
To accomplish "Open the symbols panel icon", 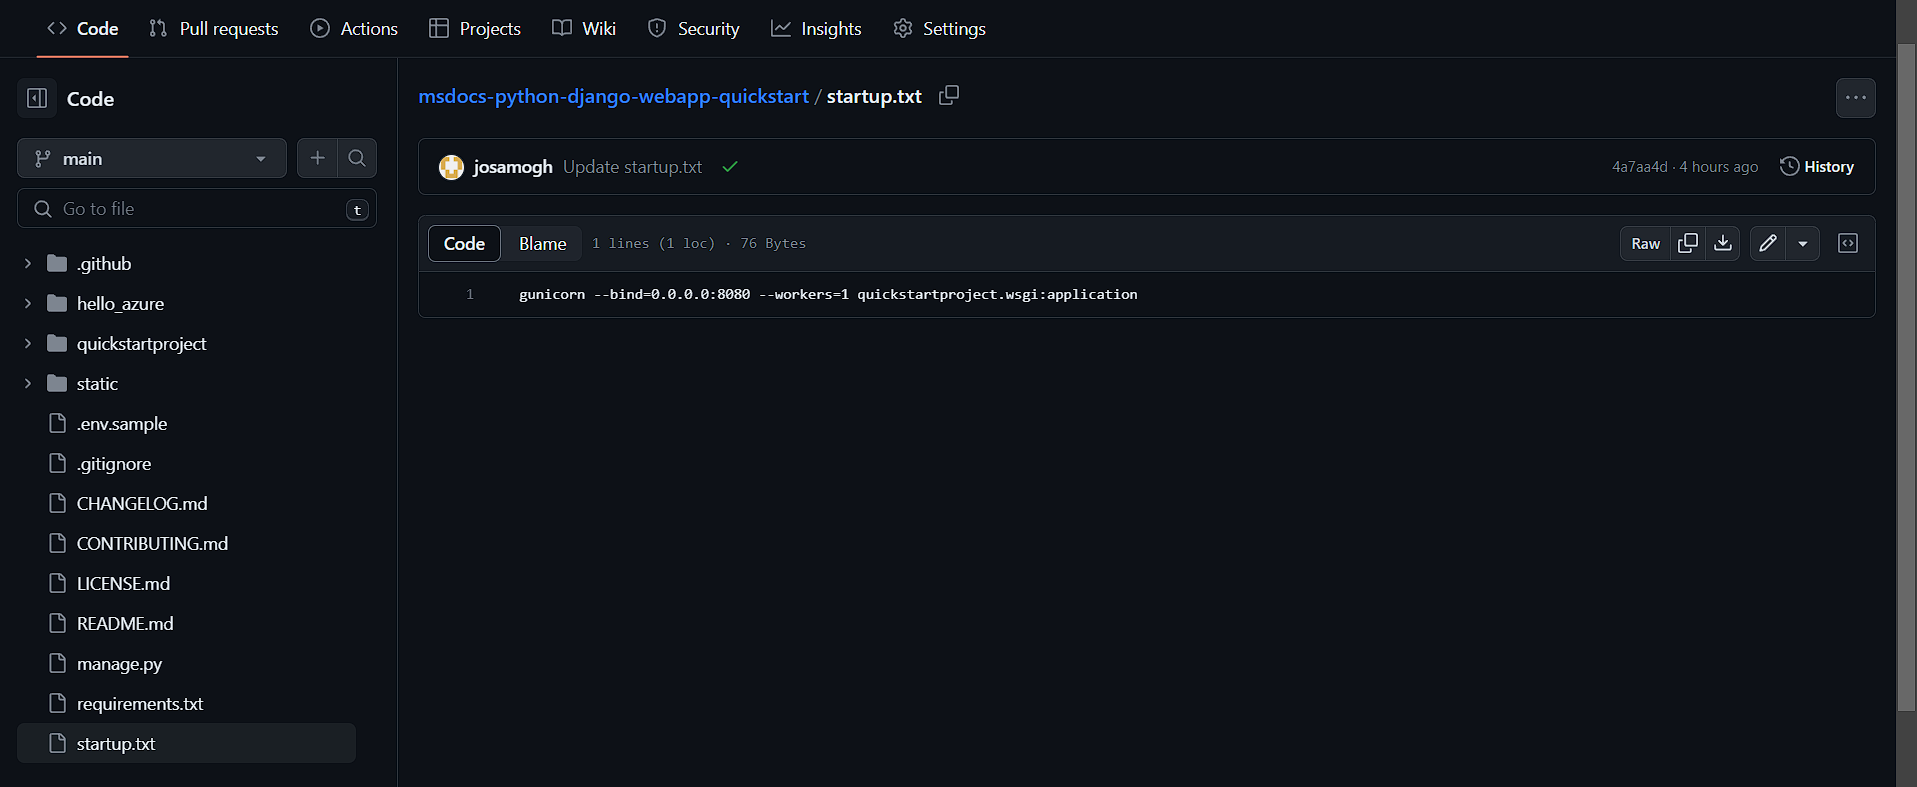I will (x=1848, y=243).
